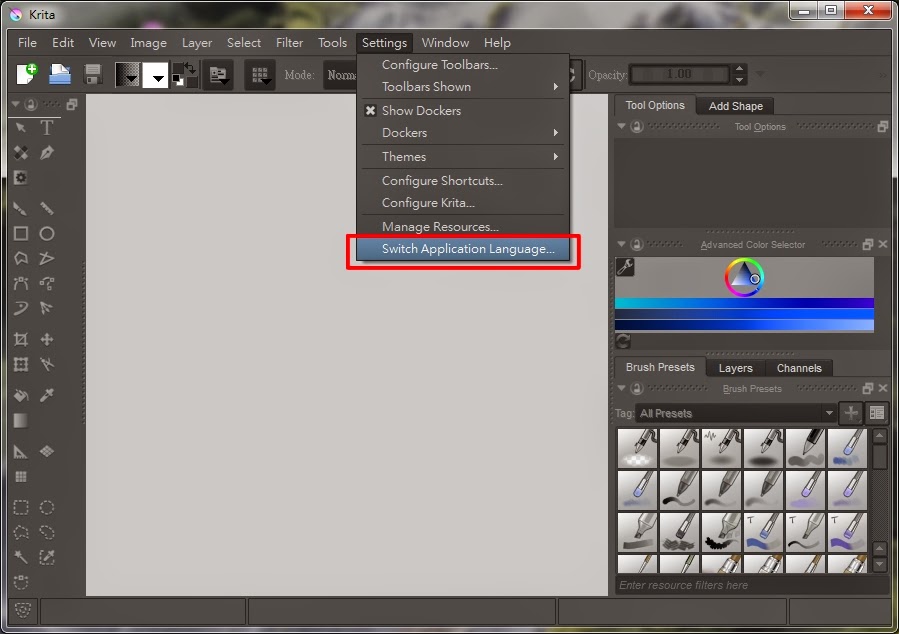Image resolution: width=899 pixels, height=634 pixels.
Task: Open the brush presets grid dropdown
Action: (x=260, y=75)
